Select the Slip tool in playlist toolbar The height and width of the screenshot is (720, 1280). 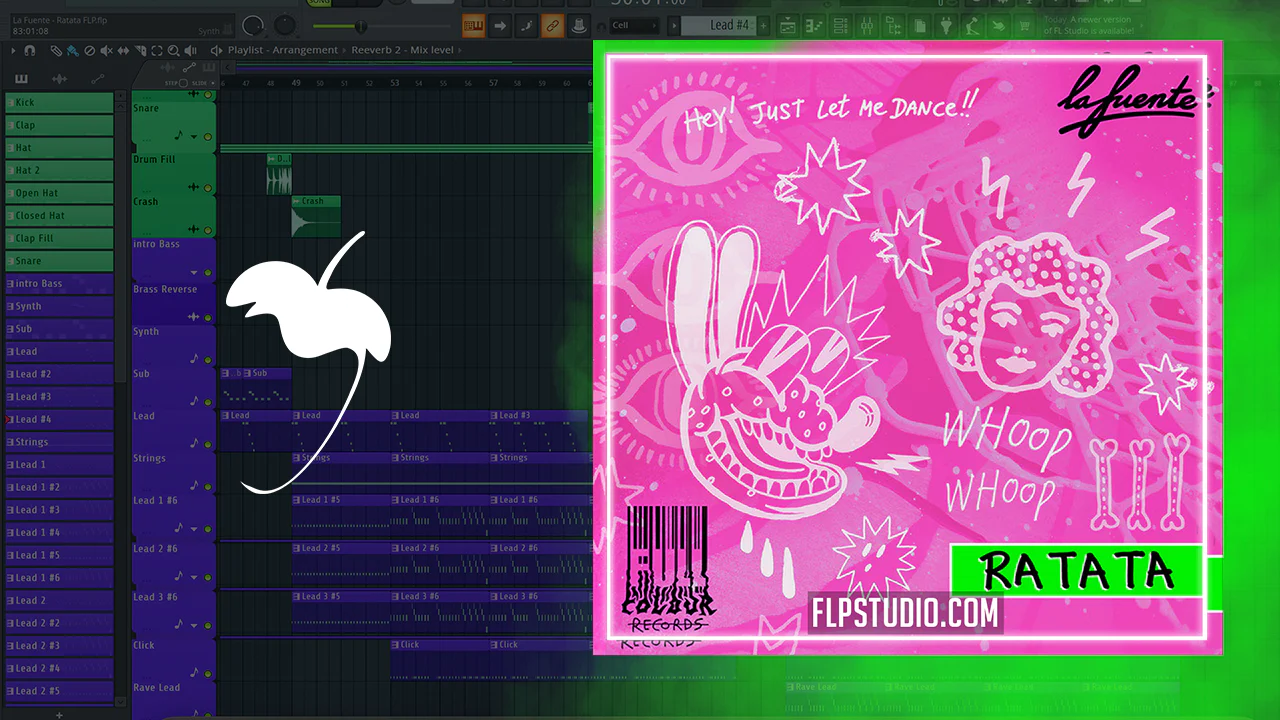click(124, 50)
